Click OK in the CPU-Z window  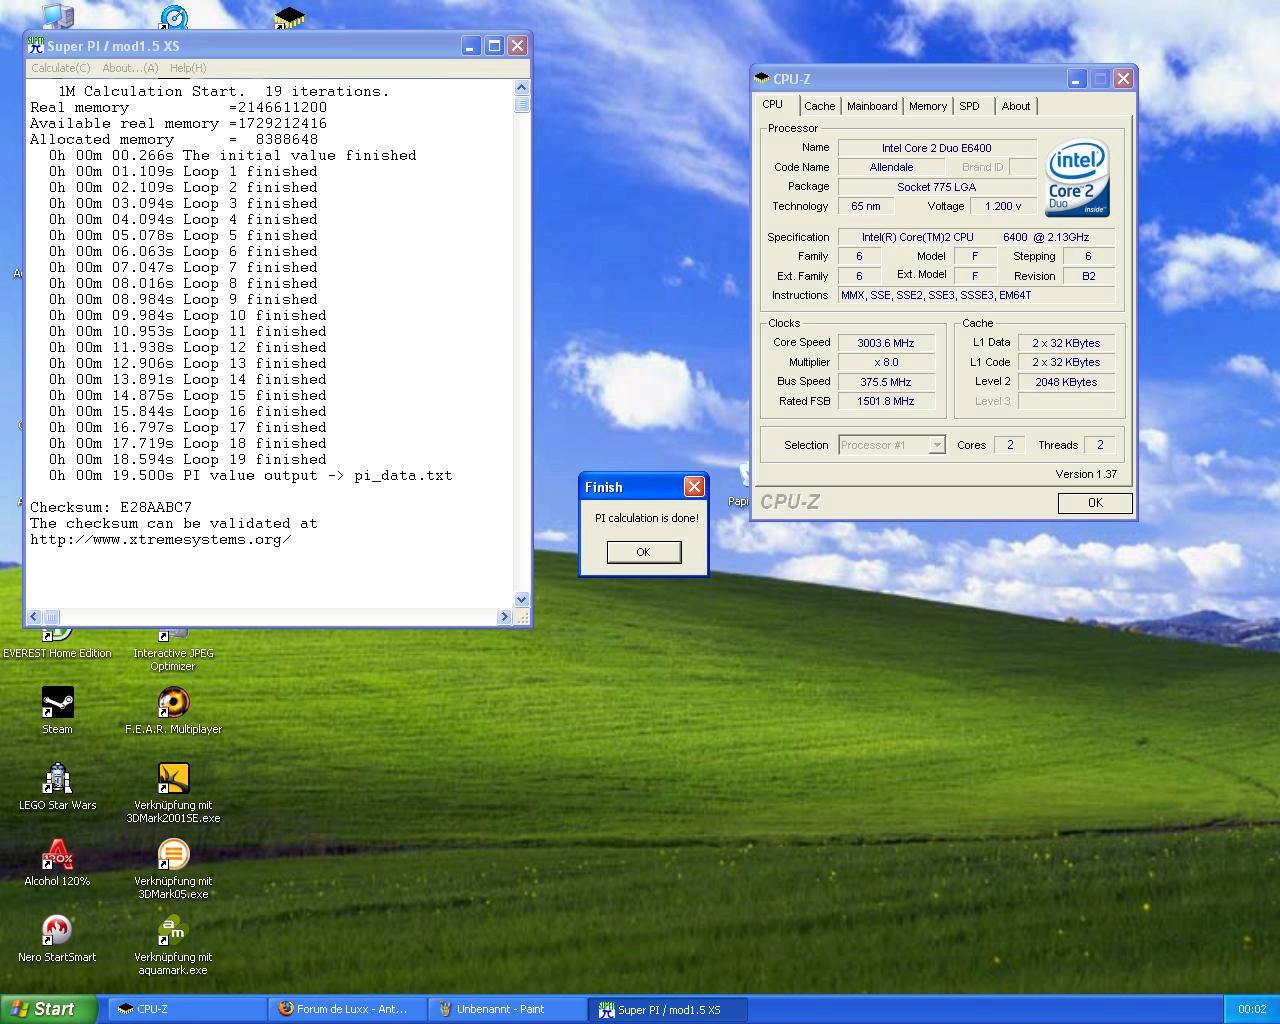(x=1095, y=503)
